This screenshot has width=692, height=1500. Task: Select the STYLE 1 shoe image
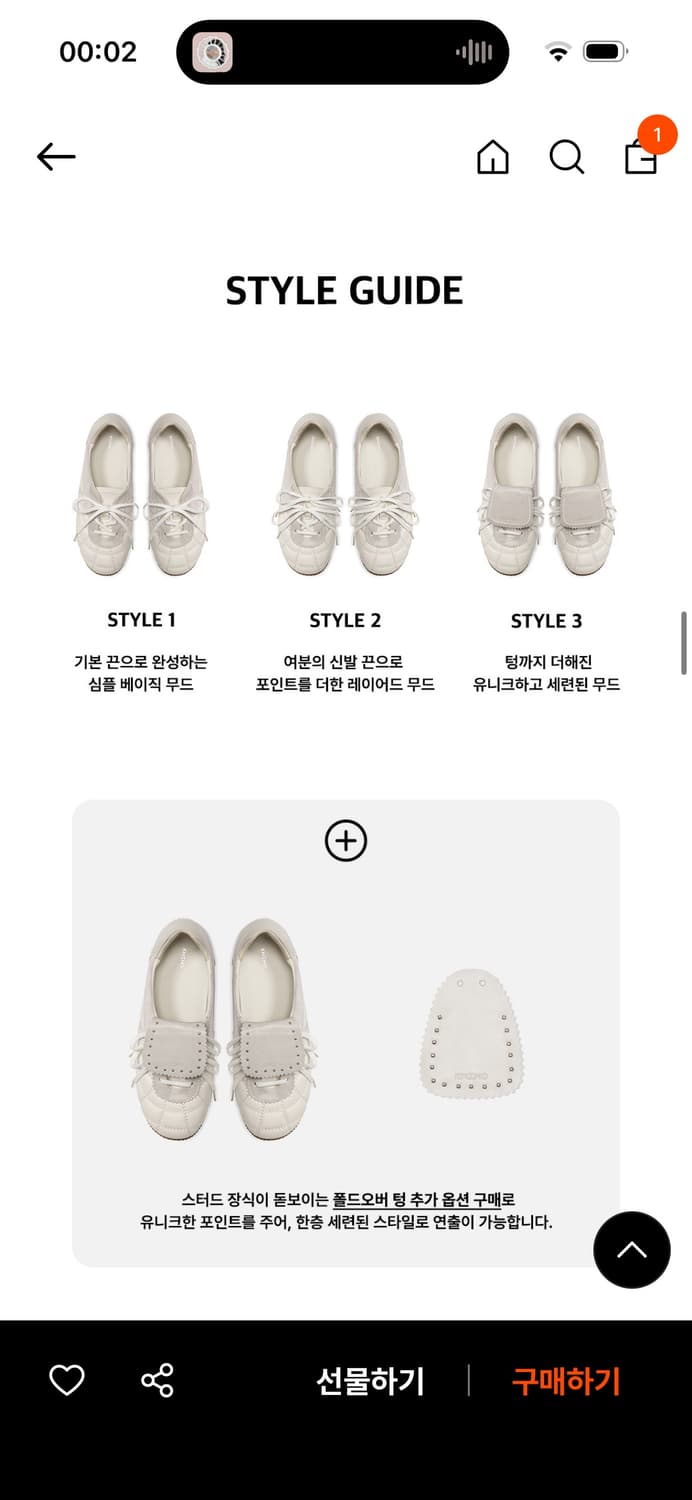(x=141, y=495)
